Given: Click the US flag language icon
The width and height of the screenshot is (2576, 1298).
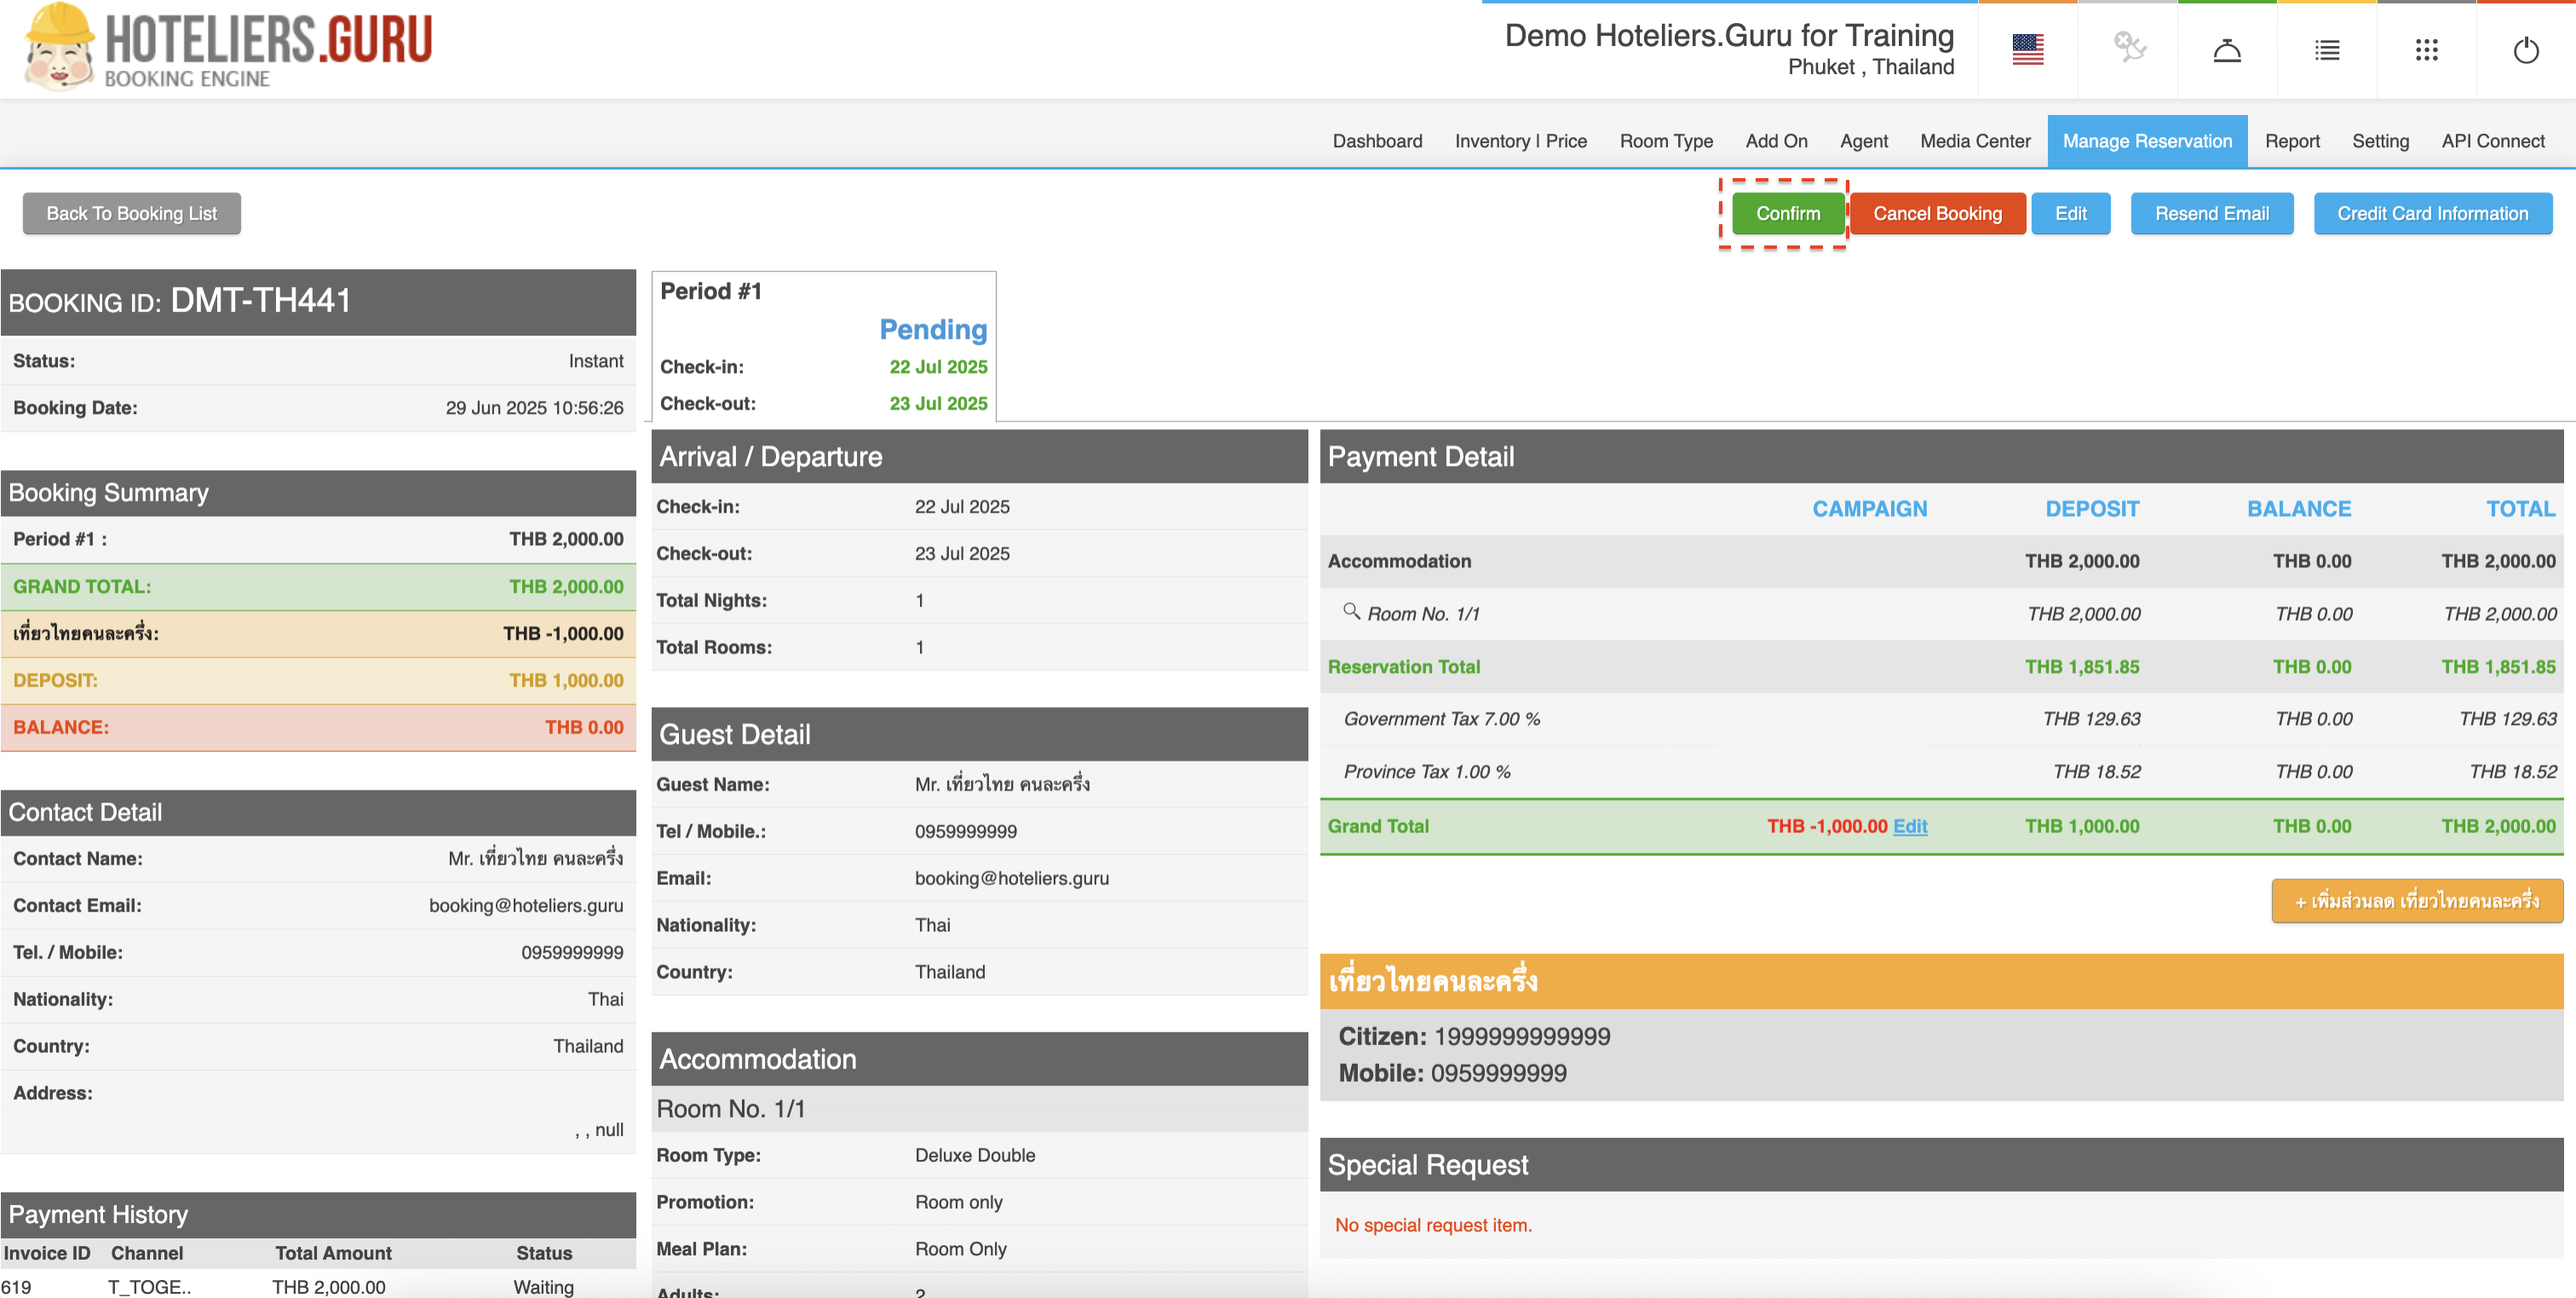Looking at the screenshot, I should [x=2027, y=50].
